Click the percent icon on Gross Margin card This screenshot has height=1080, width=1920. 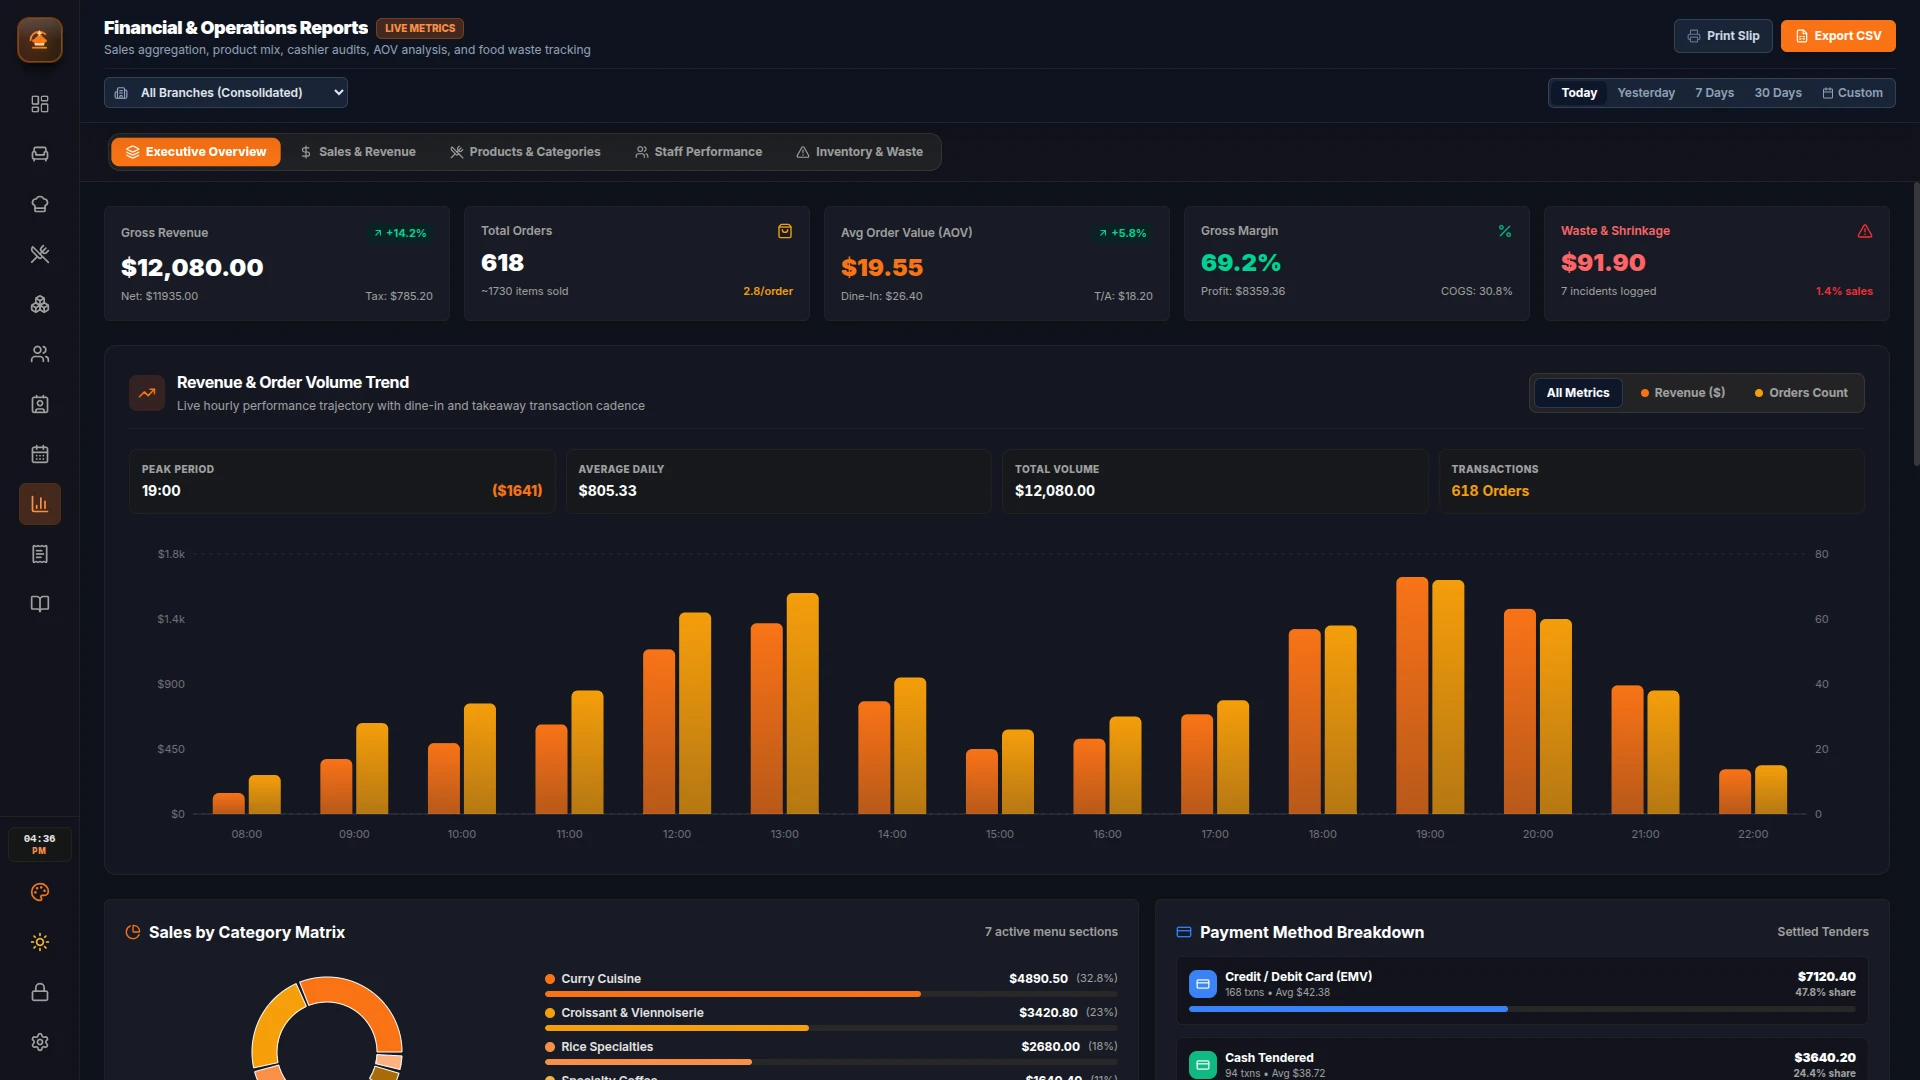1505,231
